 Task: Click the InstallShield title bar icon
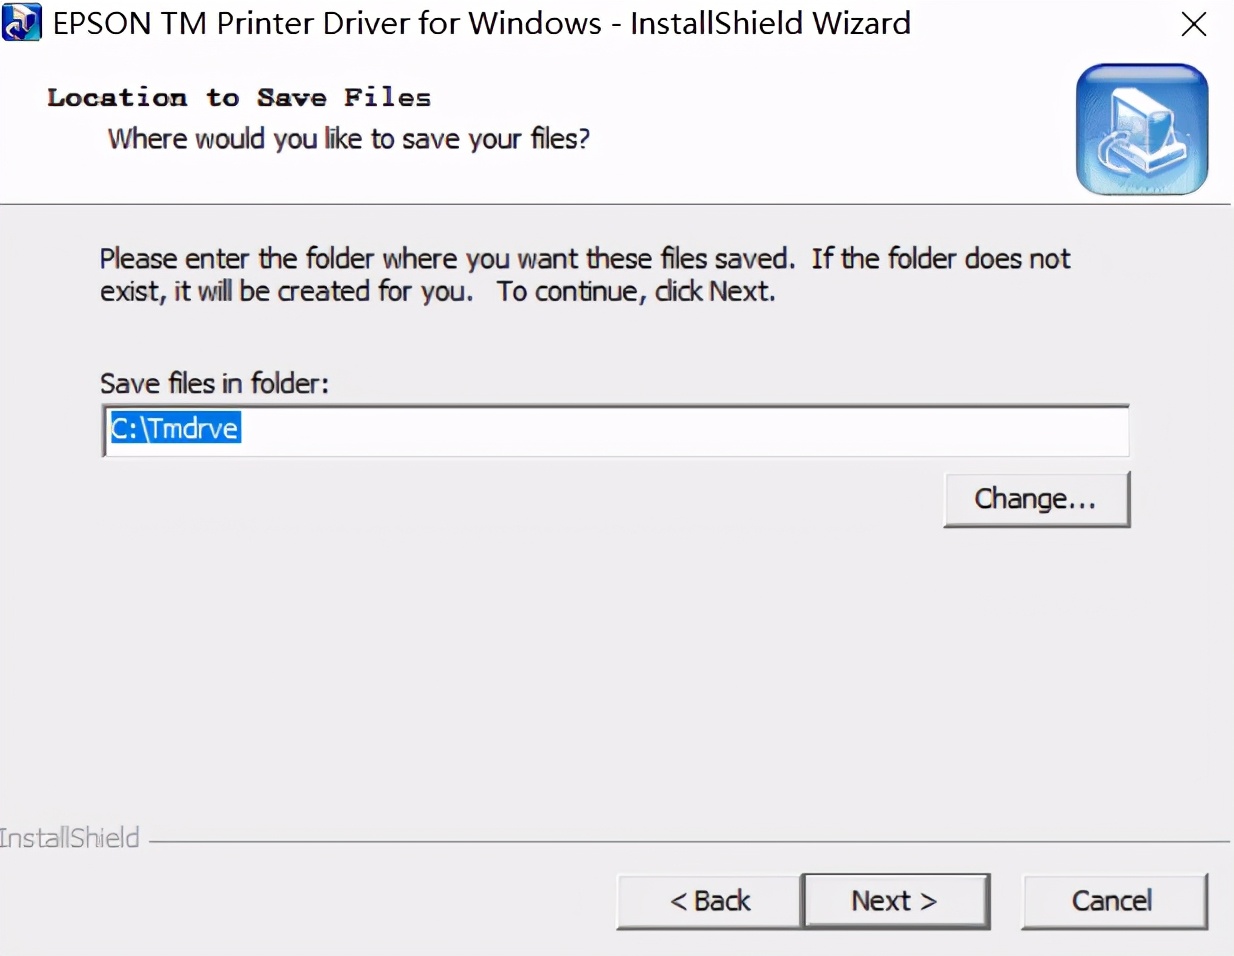22,23
